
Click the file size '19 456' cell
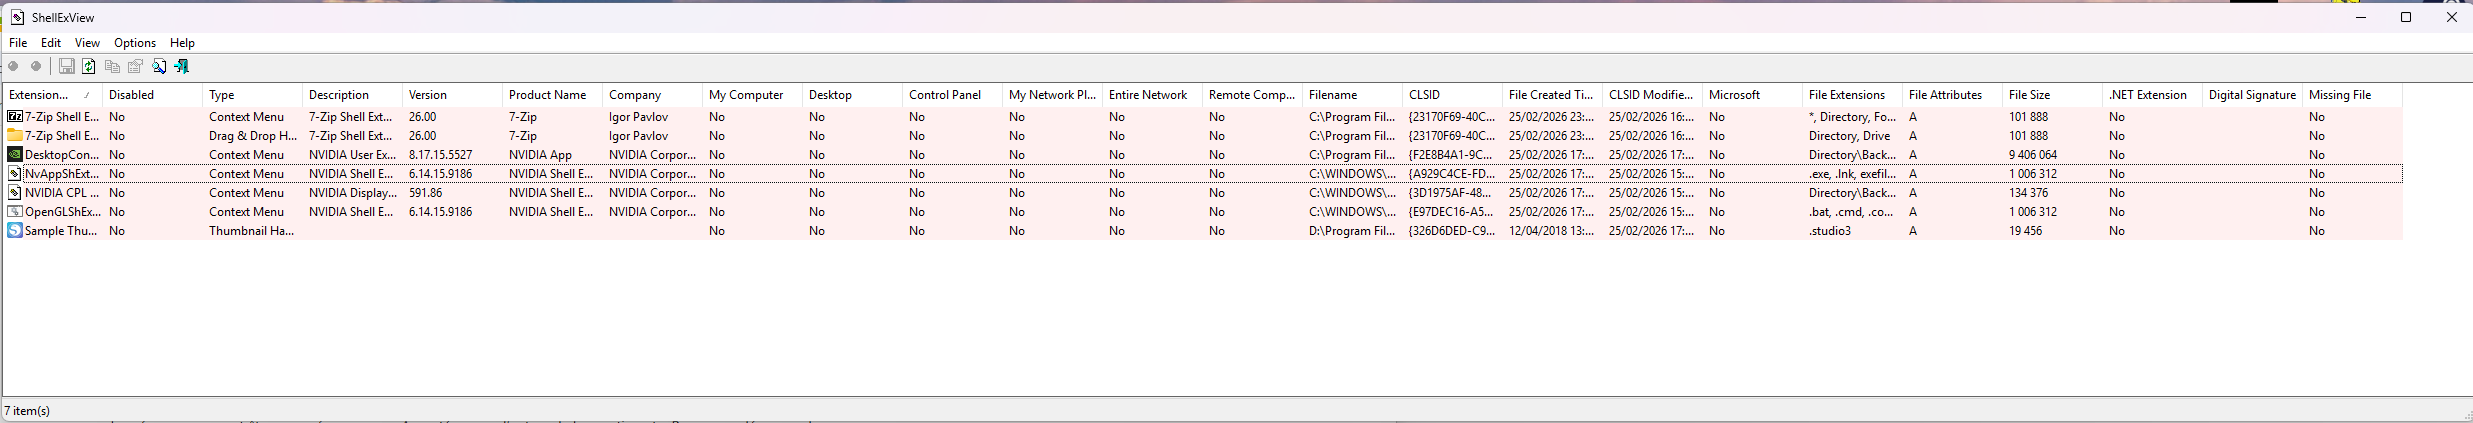tap(2053, 230)
